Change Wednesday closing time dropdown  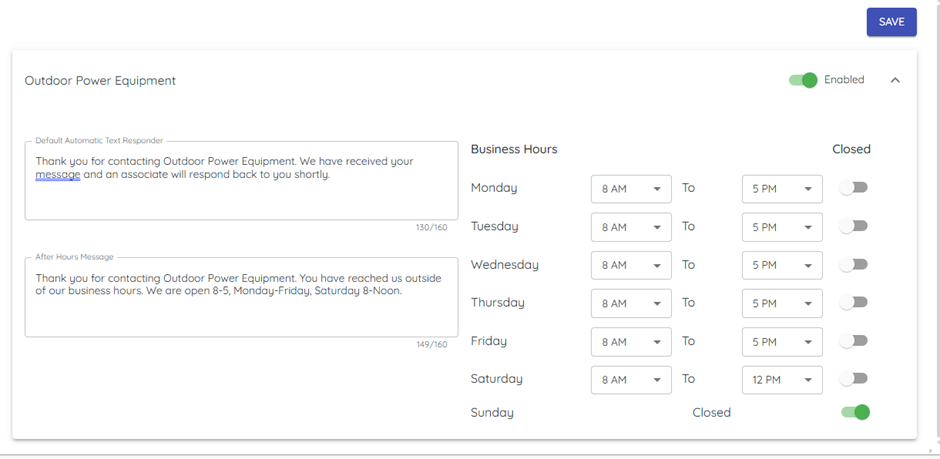(x=782, y=265)
